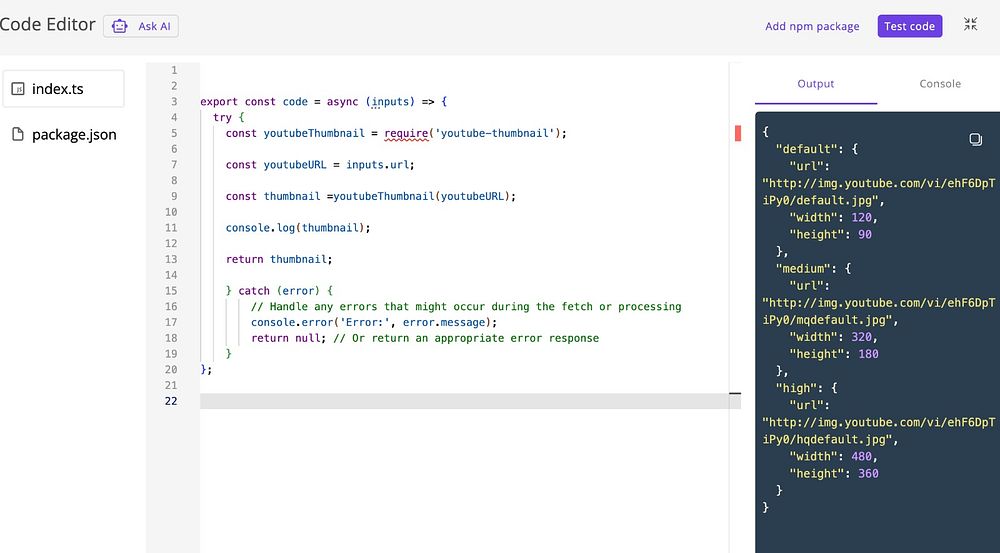Click line number 15 in the gutter
Screen dimensions: 1000x553
click(171, 291)
